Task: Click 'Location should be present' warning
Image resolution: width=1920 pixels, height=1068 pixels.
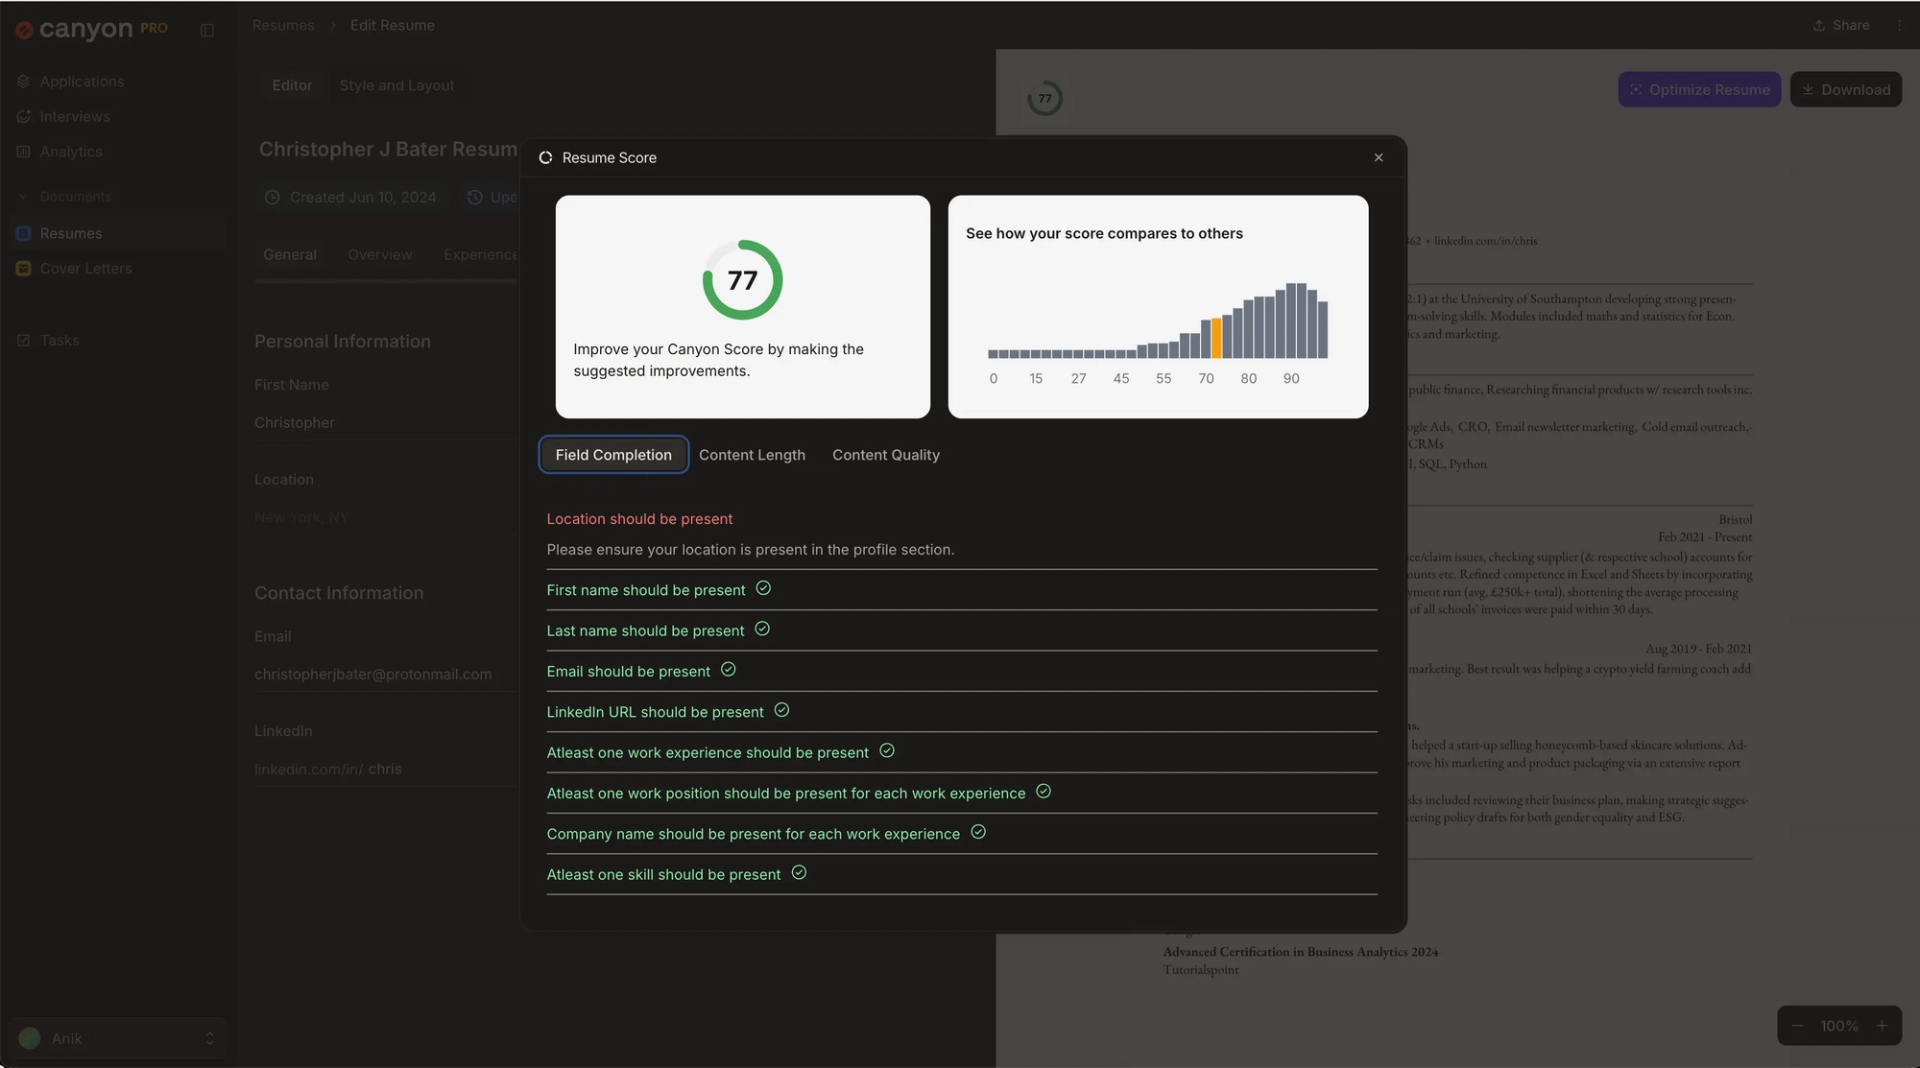Action: pyautogui.click(x=640, y=519)
